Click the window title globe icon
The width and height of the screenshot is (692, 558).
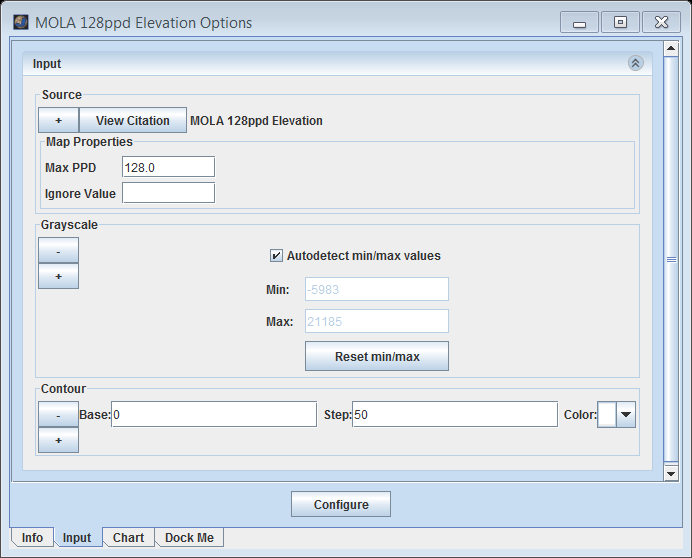[x=21, y=22]
